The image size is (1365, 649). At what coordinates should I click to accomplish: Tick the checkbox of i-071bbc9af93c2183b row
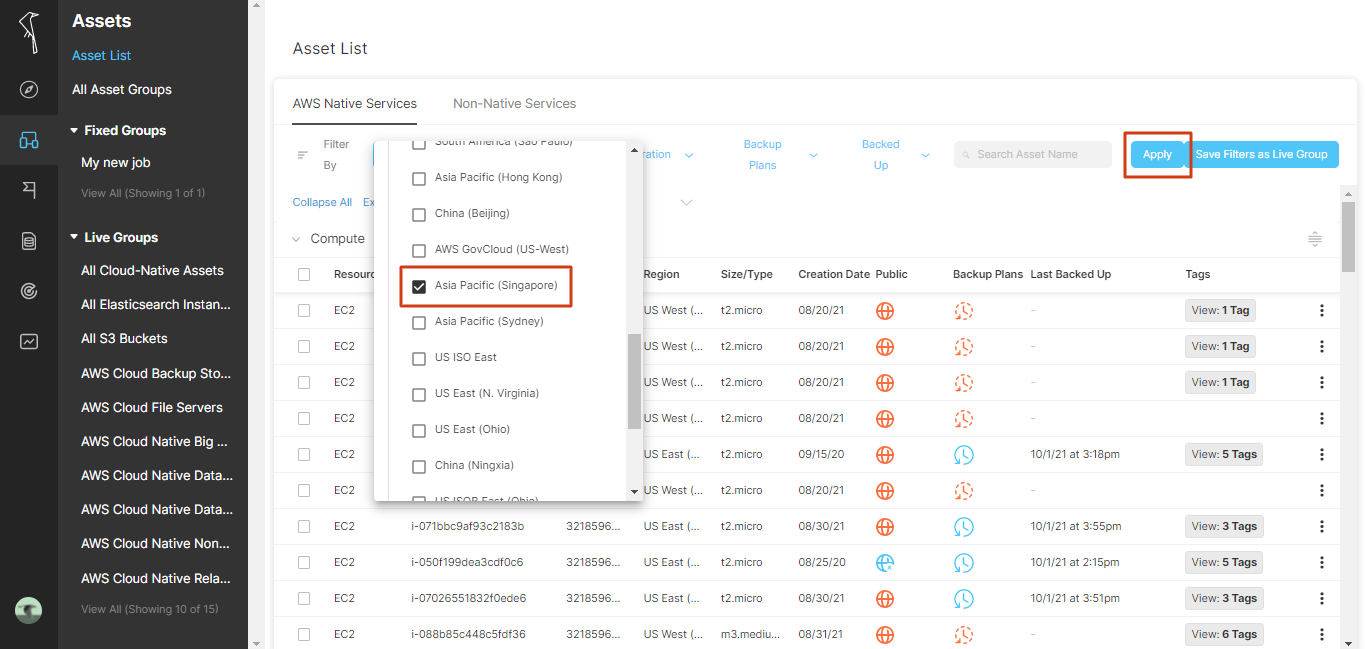click(304, 526)
